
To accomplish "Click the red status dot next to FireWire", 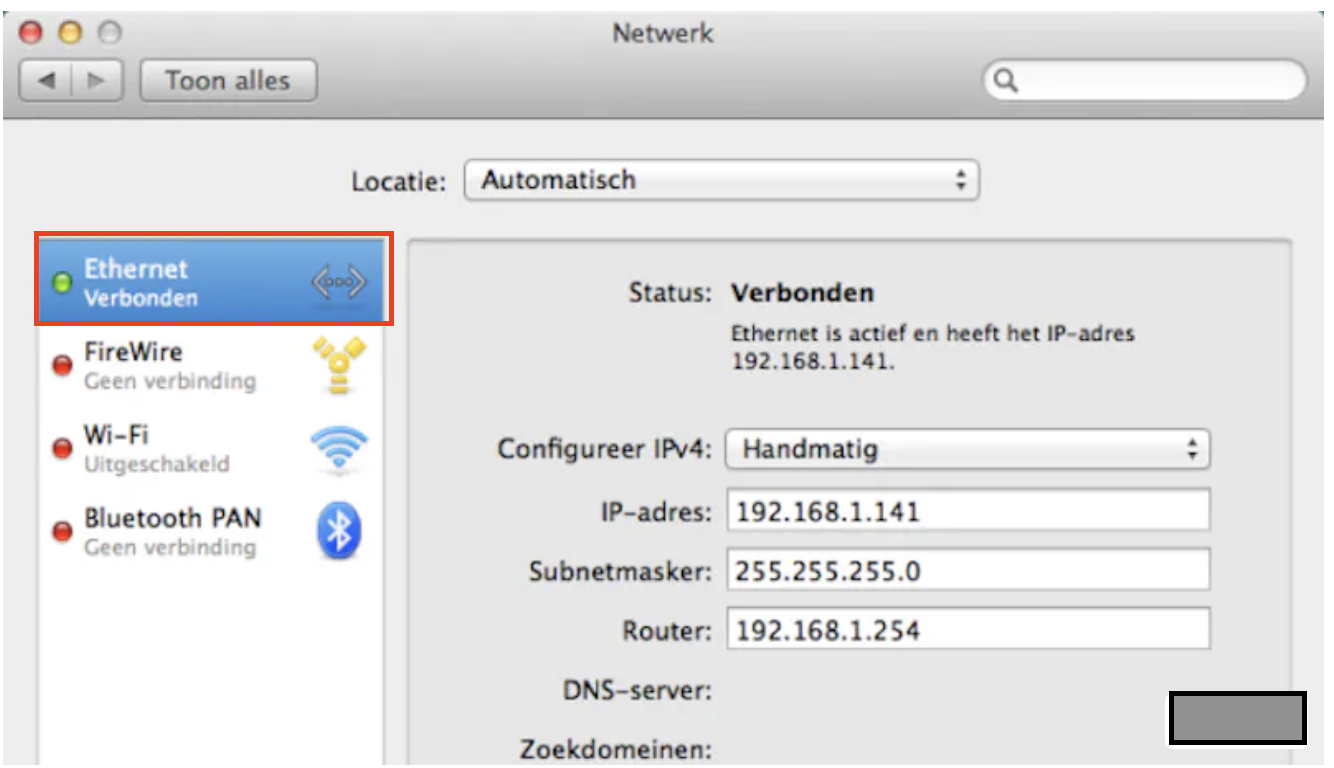I will click(x=61, y=364).
